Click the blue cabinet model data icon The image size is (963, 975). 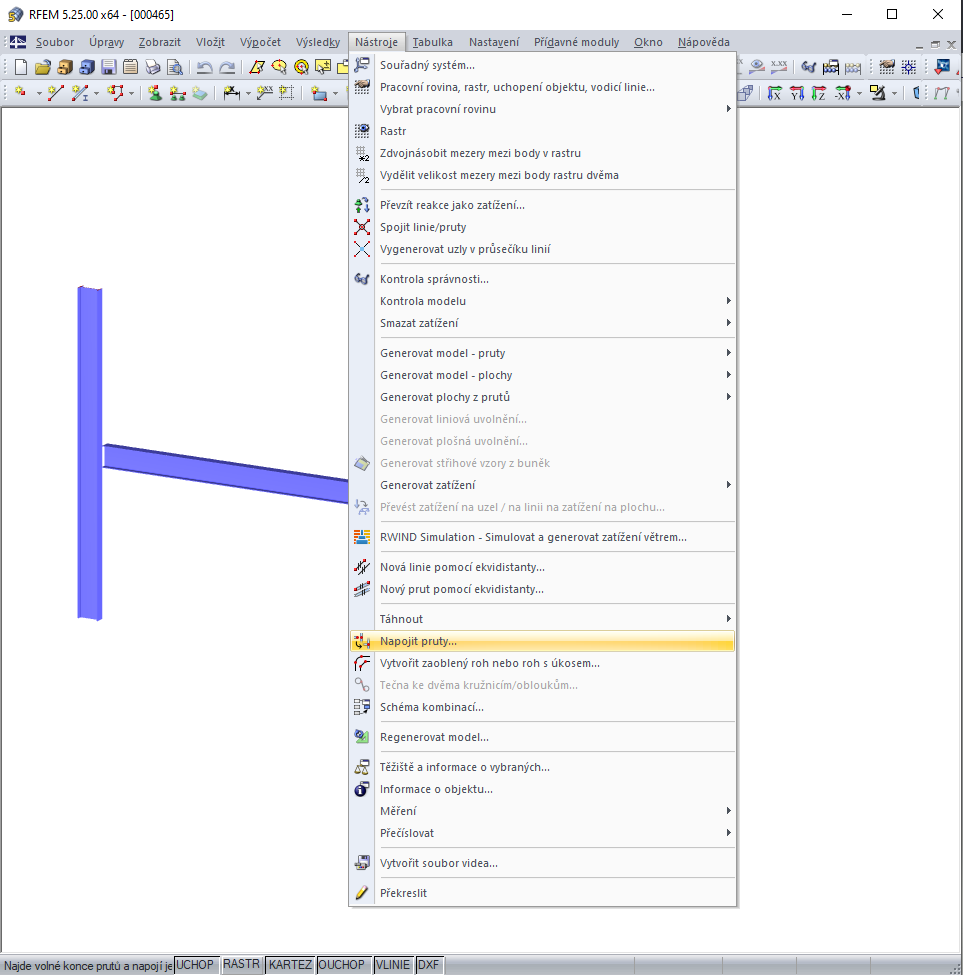(x=87, y=67)
